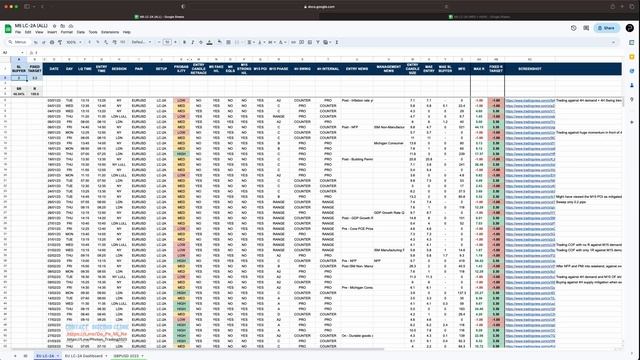
Task: Click the browser address bar
Action: tap(319, 7)
